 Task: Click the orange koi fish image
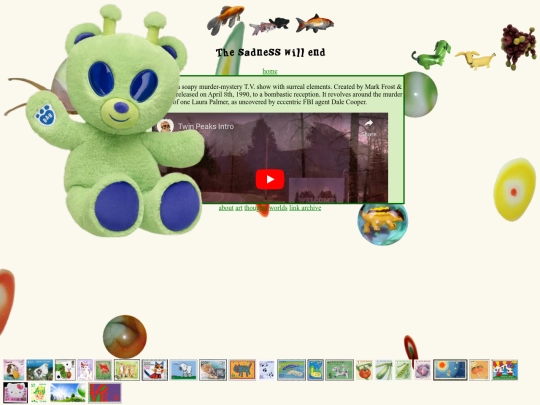coord(314,24)
